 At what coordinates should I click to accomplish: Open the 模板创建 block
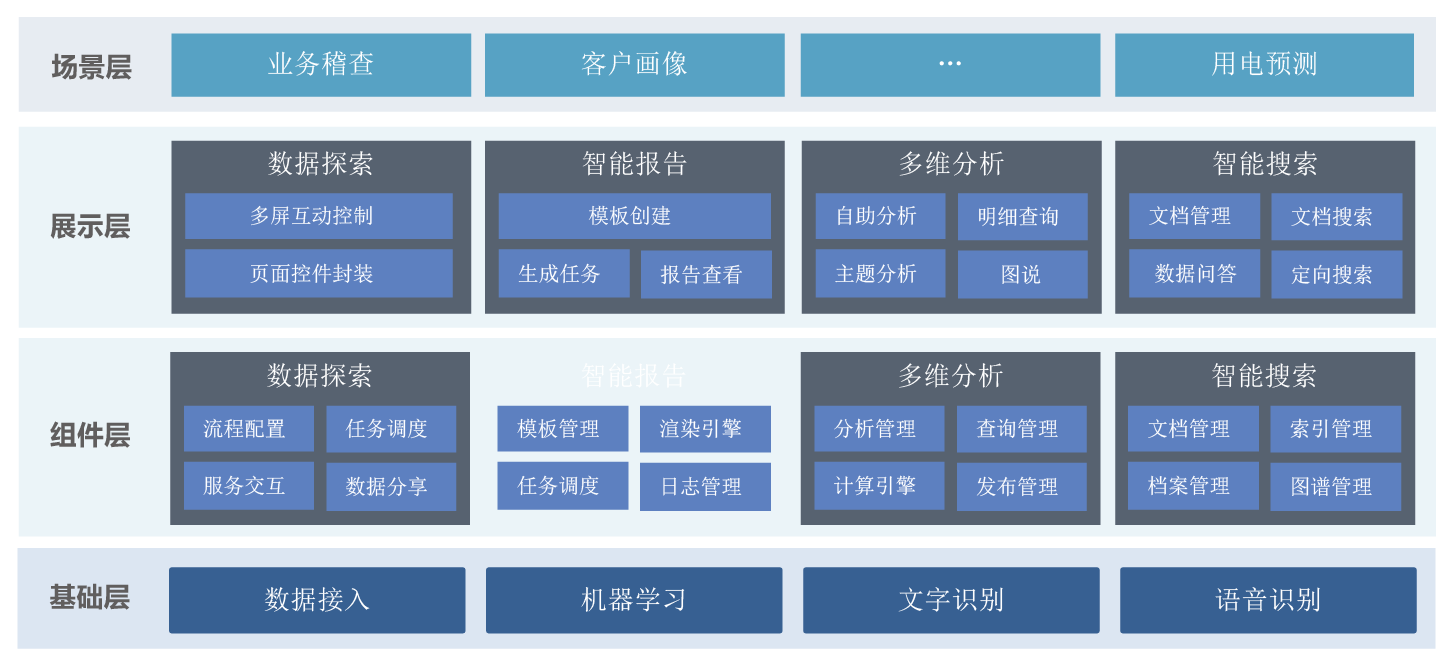634,216
